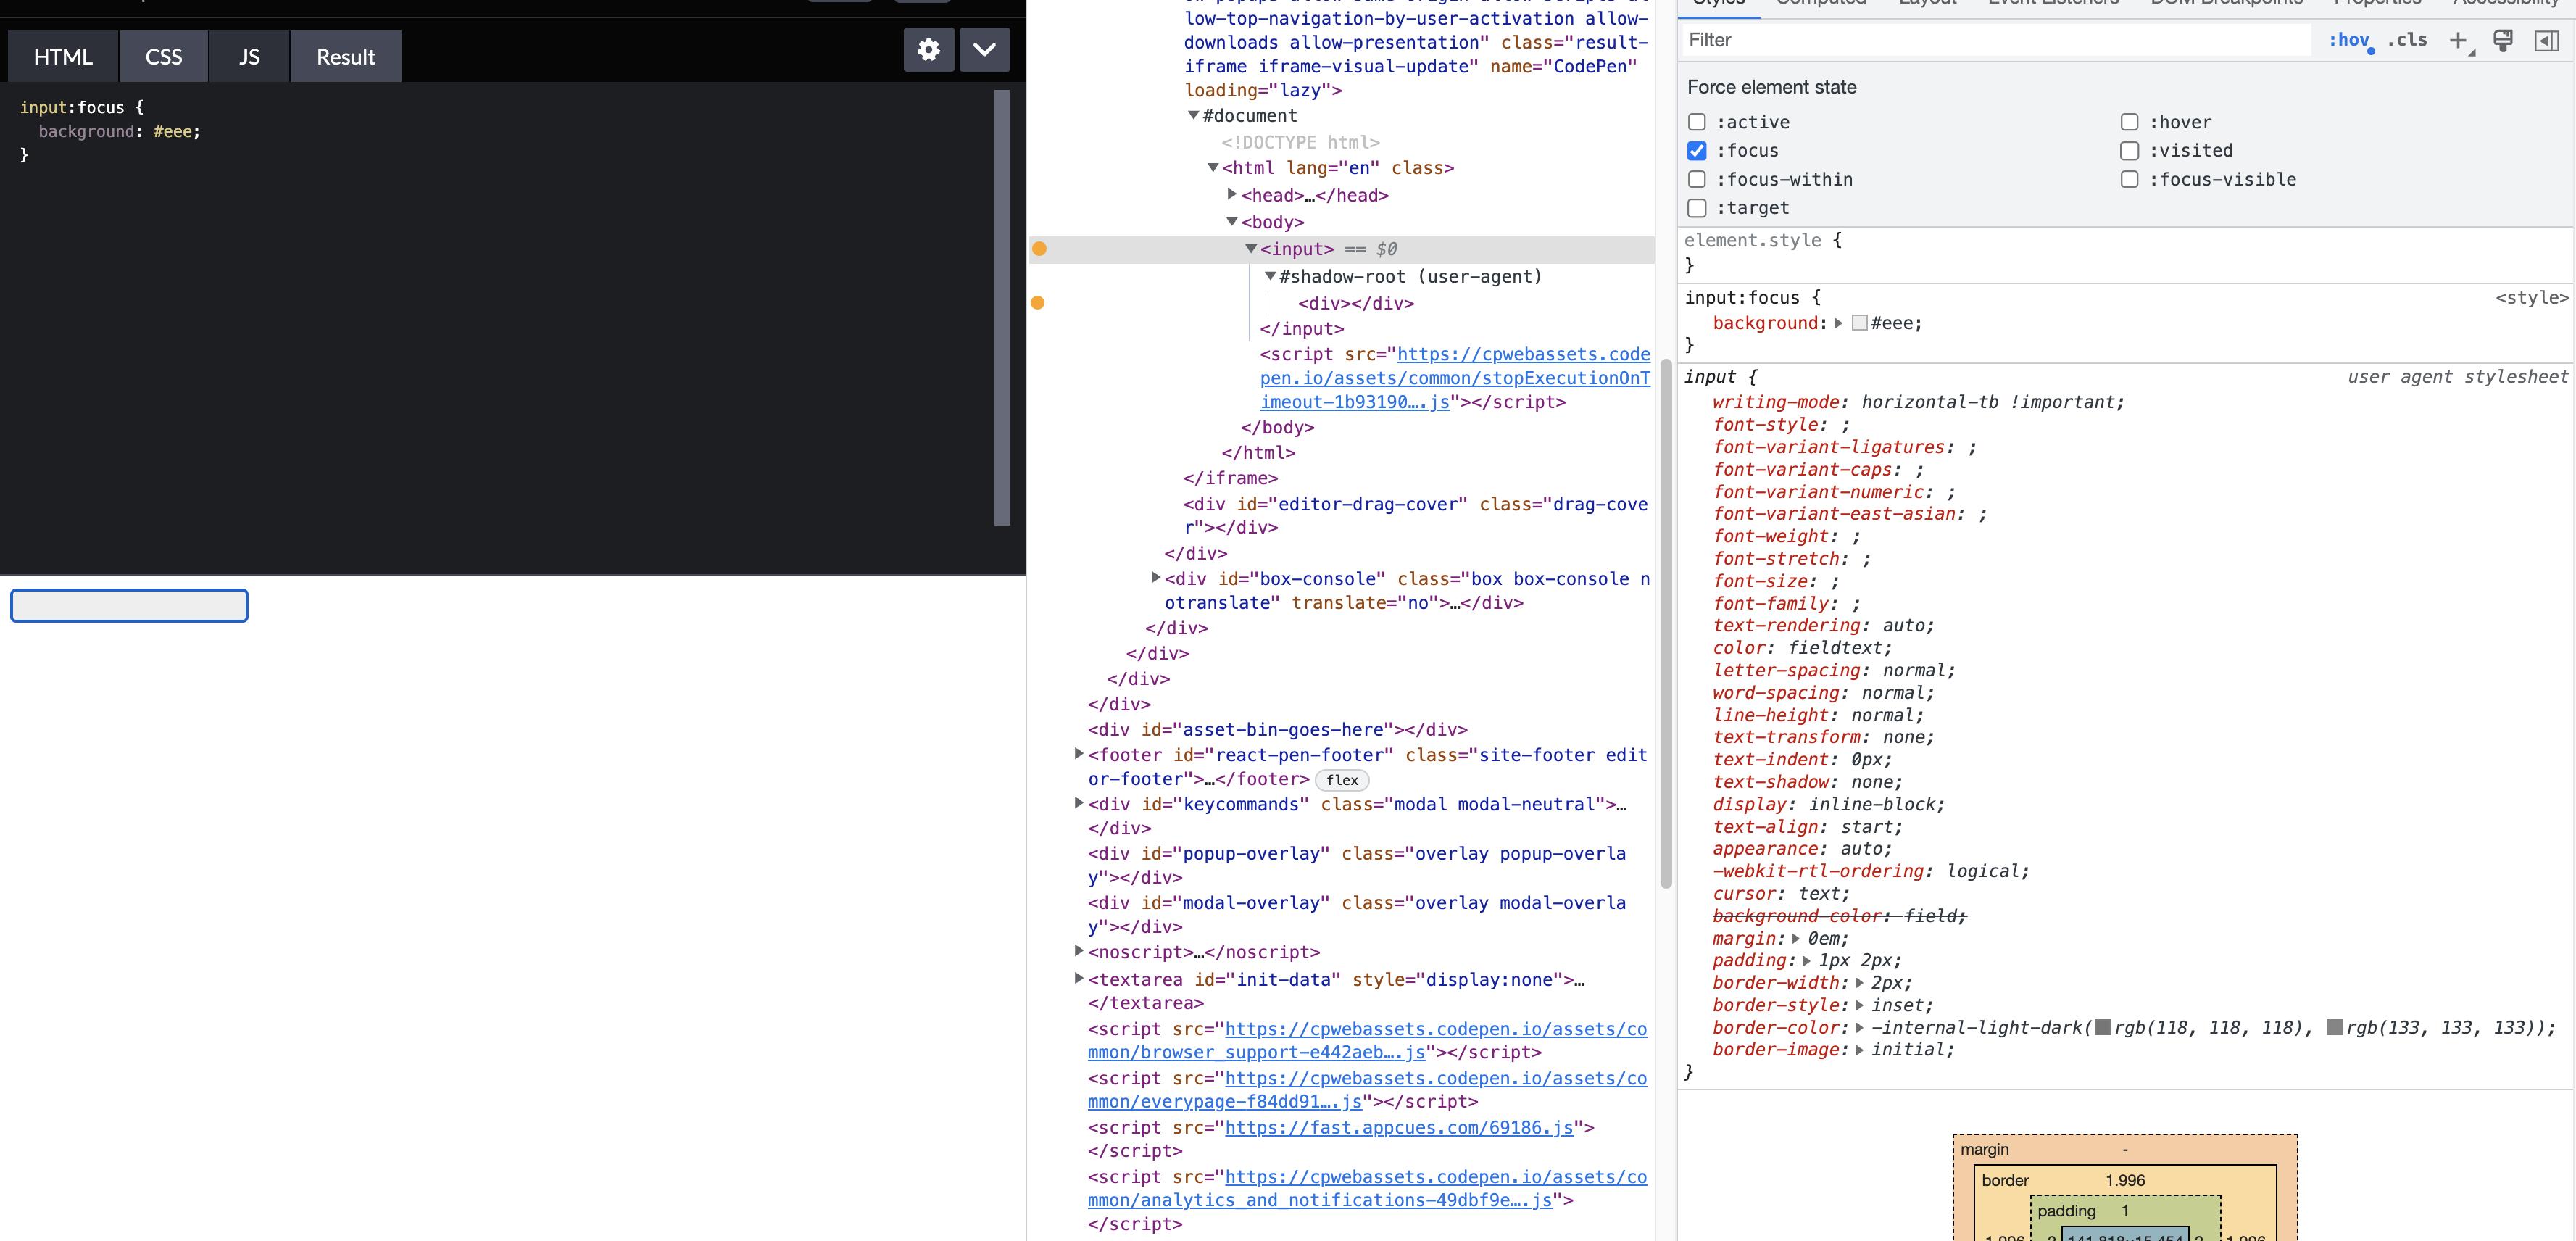Enable the :active state checkbox
Screen dimensions: 2576x1241
[1697, 122]
